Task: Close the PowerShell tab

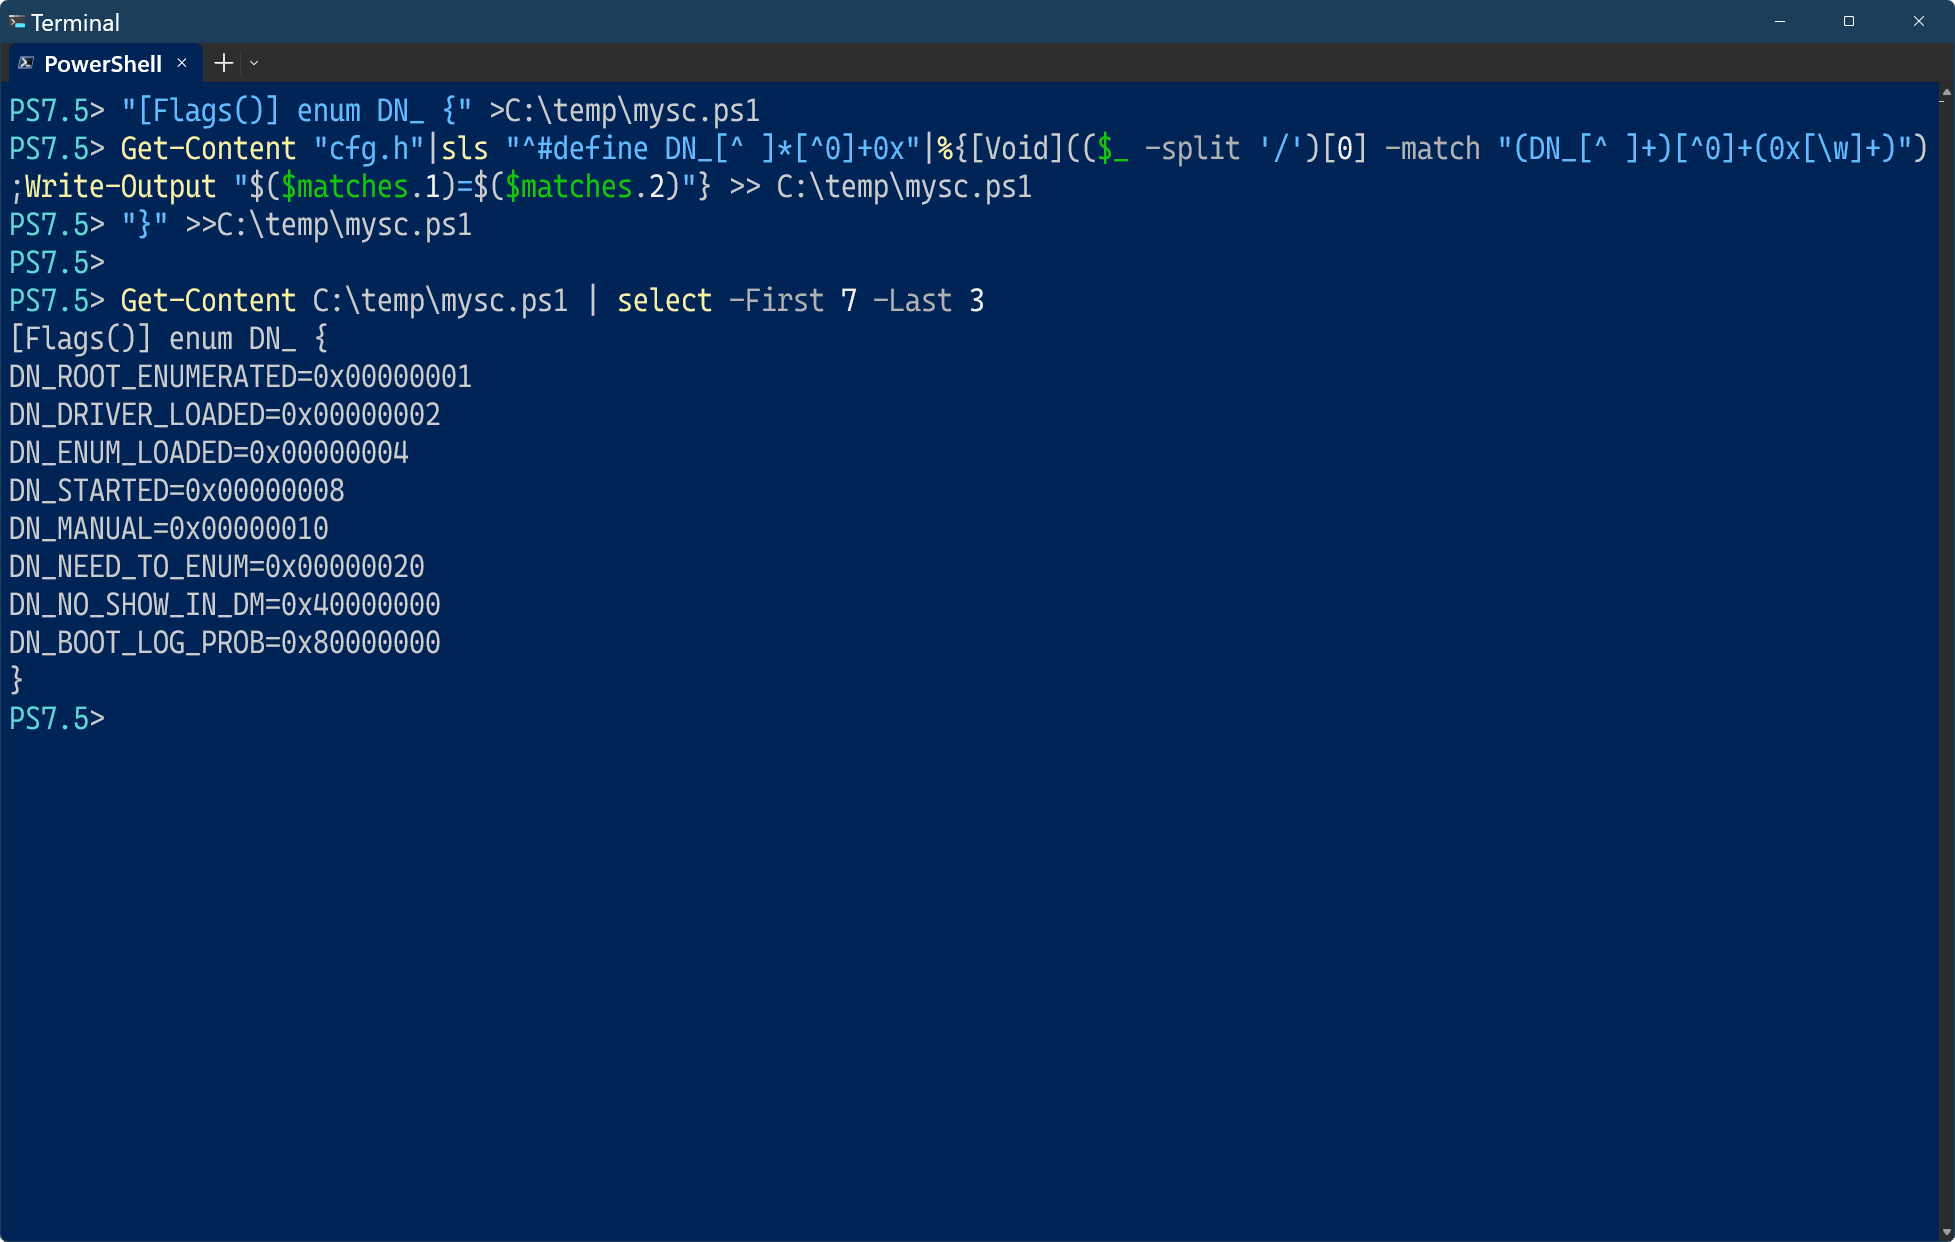Action: click(x=182, y=63)
